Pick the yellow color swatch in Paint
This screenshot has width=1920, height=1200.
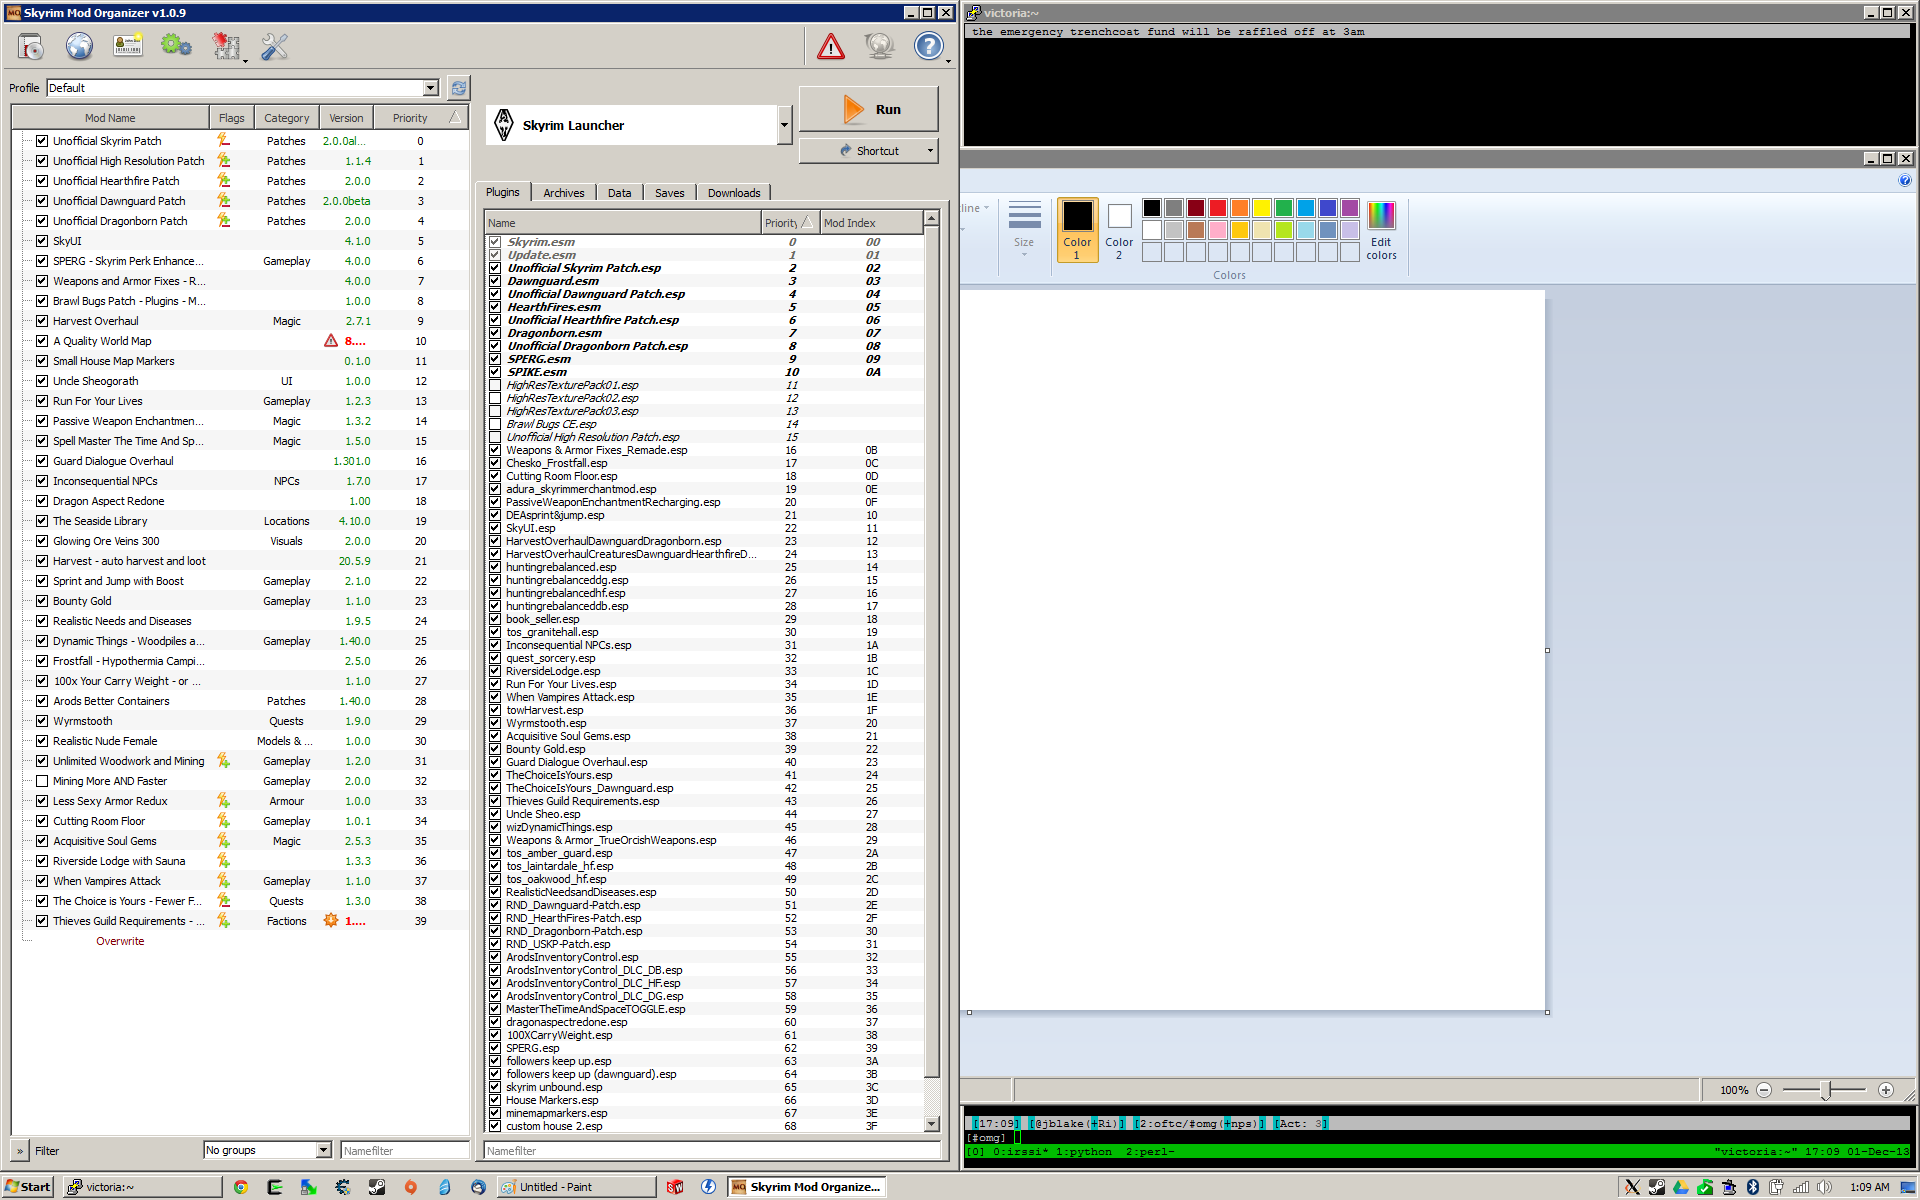(1261, 208)
